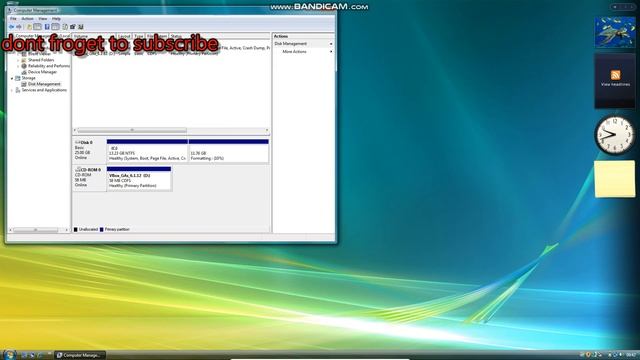
Task: Click the analog clock gadget
Action: [x=615, y=135]
